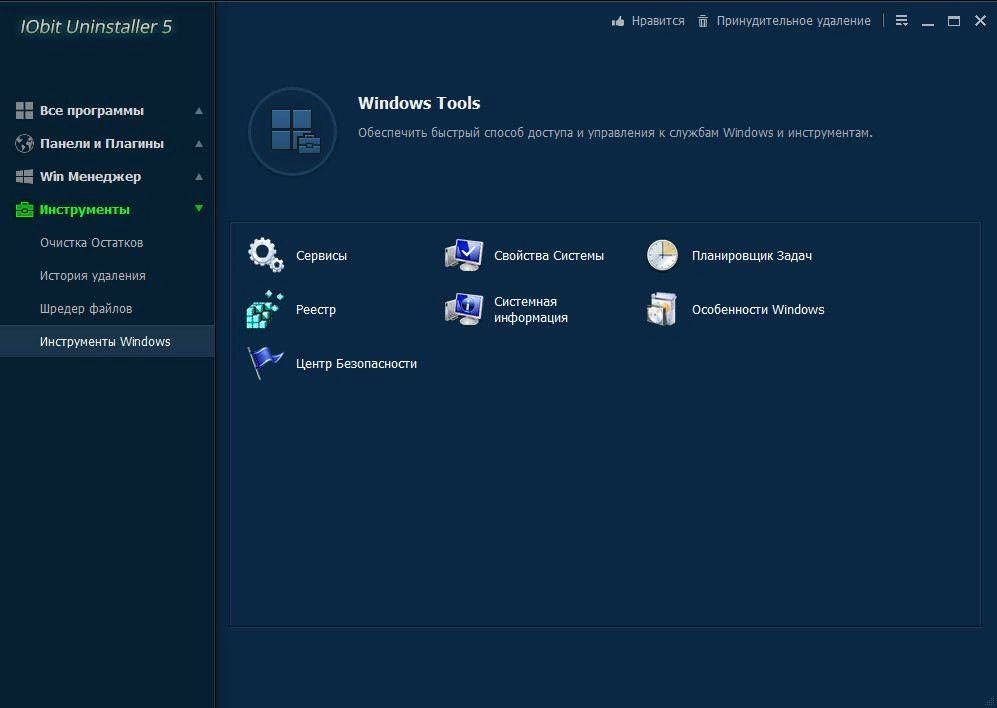This screenshot has width=997, height=708.
Task: Open the Системная информация monitor icon
Action: coord(464,309)
